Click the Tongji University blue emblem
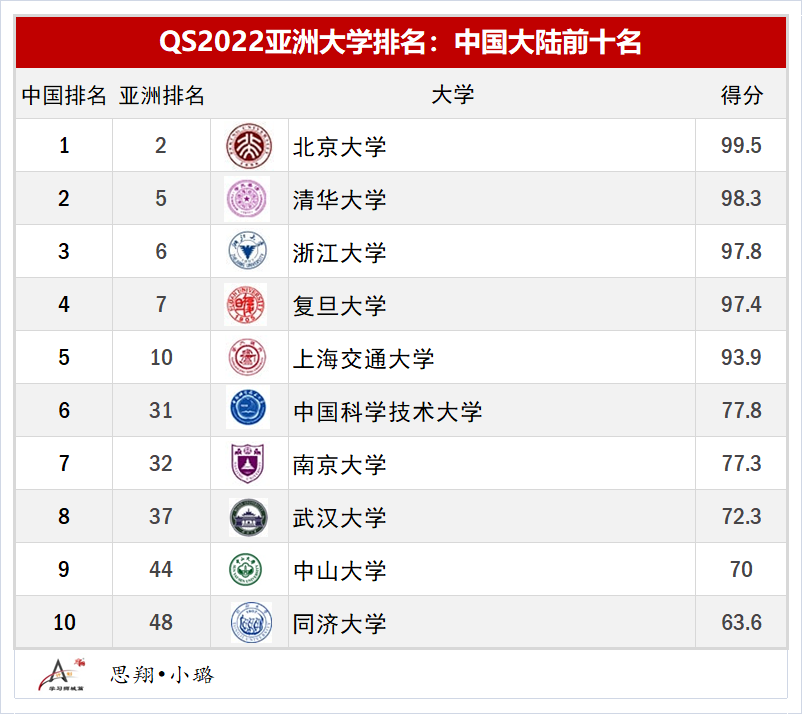802x714 pixels. point(251,622)
